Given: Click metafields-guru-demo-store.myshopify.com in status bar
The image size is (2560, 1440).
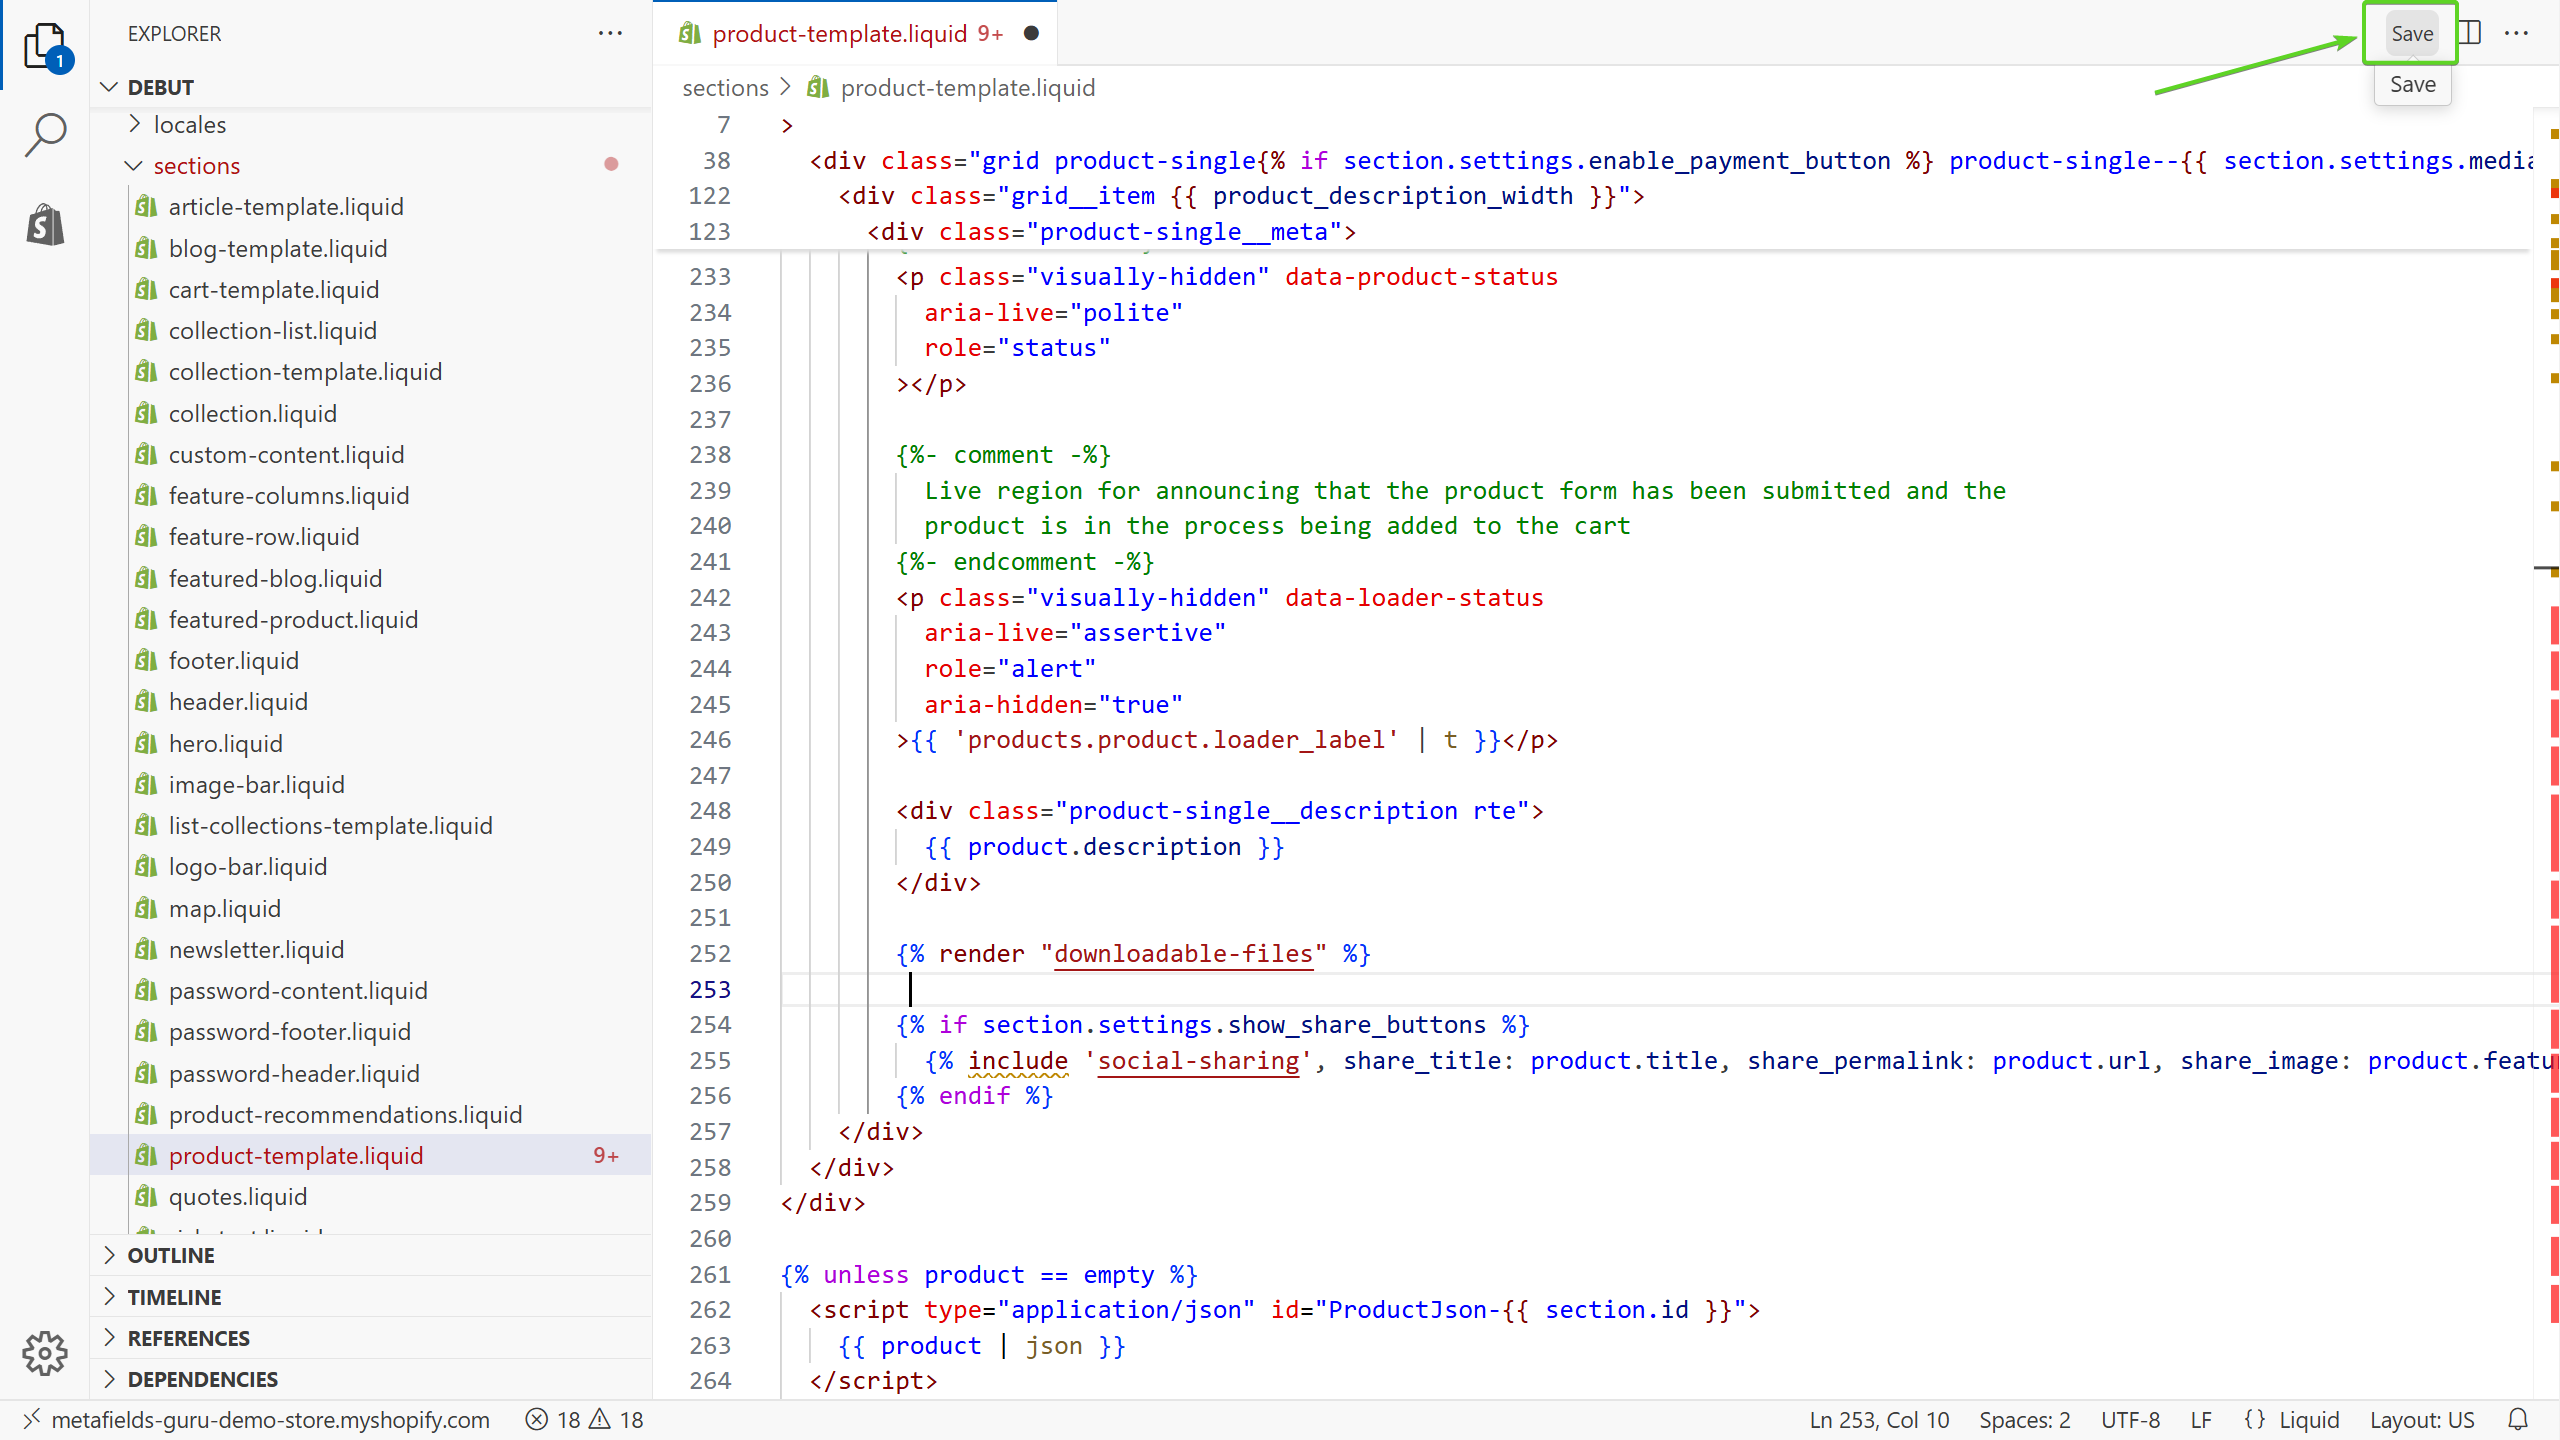Looking at the screenshot, I should point(270,1420).
